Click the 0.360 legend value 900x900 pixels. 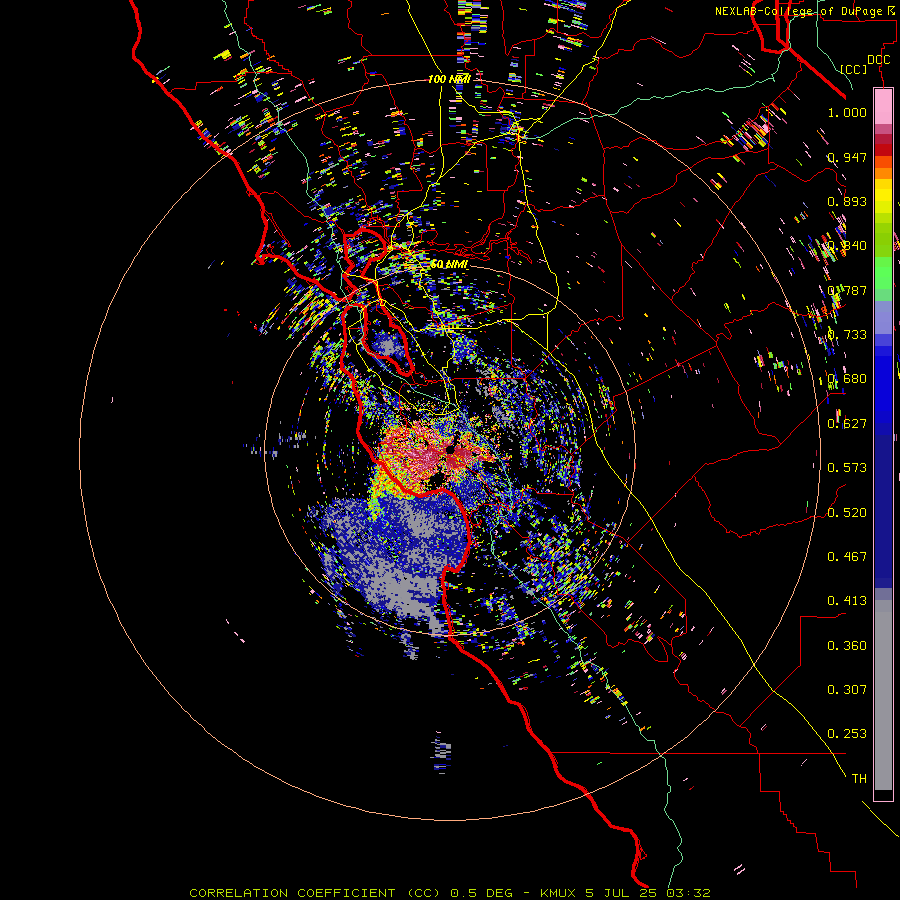(x=847, y=646)
